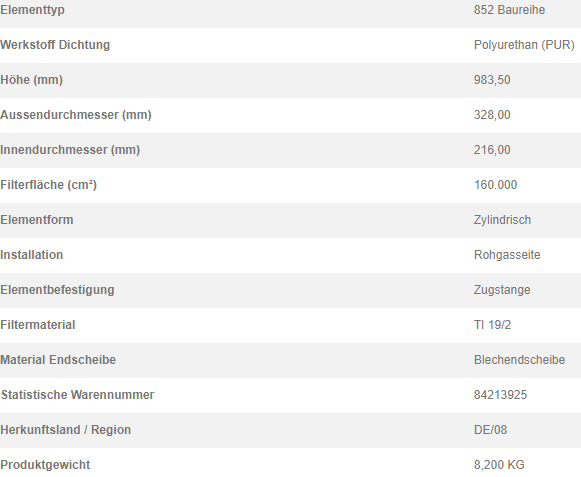This screenshot has width=581, height=477.
Task: Click the Filterfläche (cm²) label
Action: pos(49,185)
